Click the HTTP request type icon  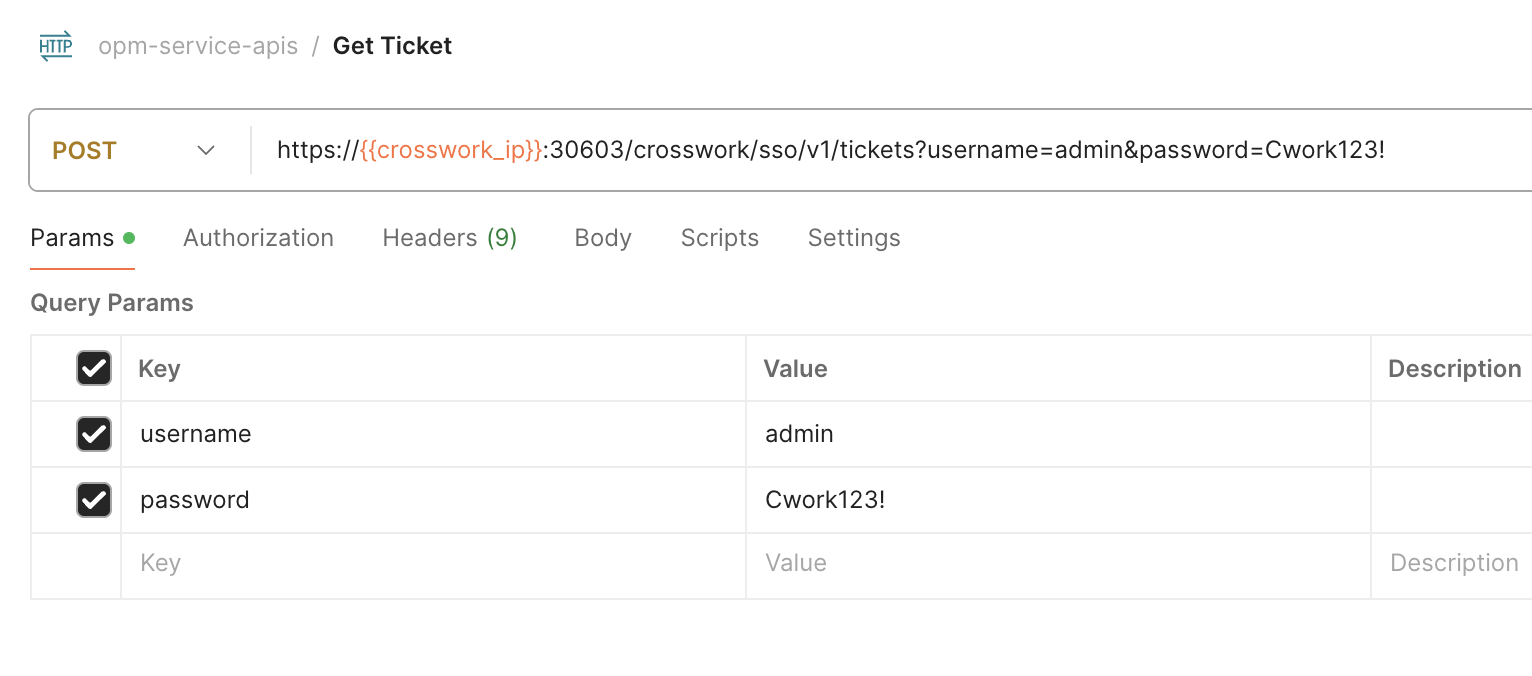(x=56, y=46)
